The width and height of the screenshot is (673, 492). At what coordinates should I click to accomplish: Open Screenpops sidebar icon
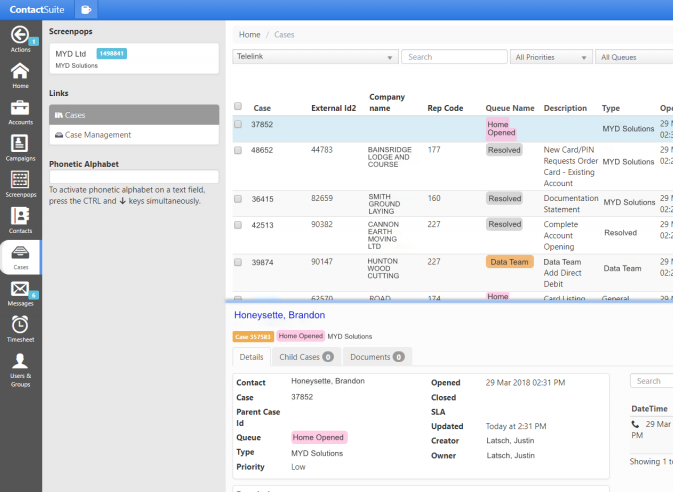tap(20, 179)
